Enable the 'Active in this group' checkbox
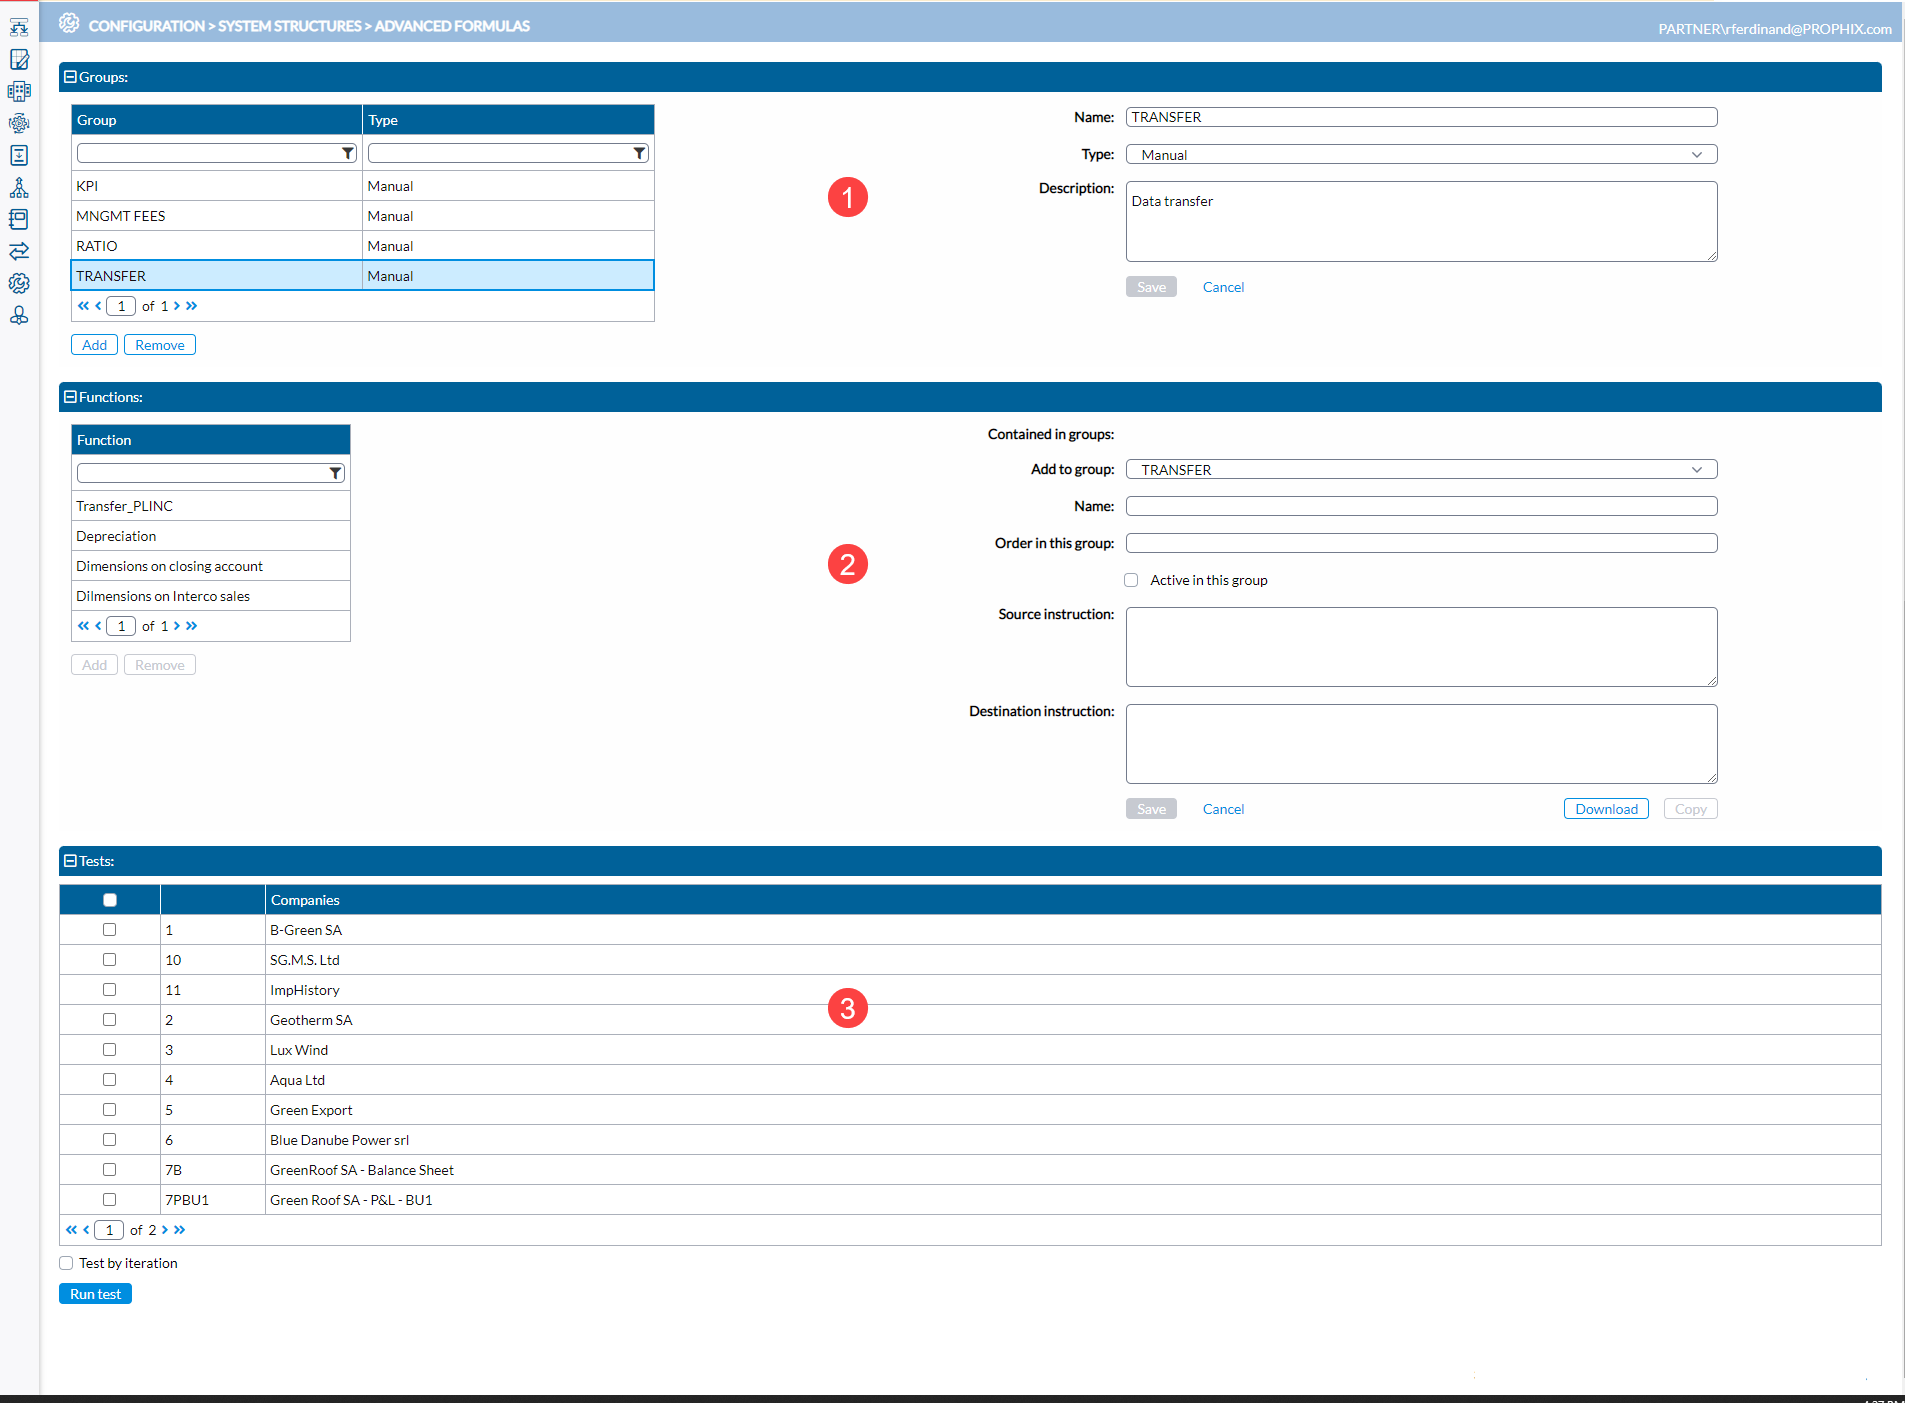Image resolution: width=1905 pixels, height=1403 pixels. (x=1131, y=580)
